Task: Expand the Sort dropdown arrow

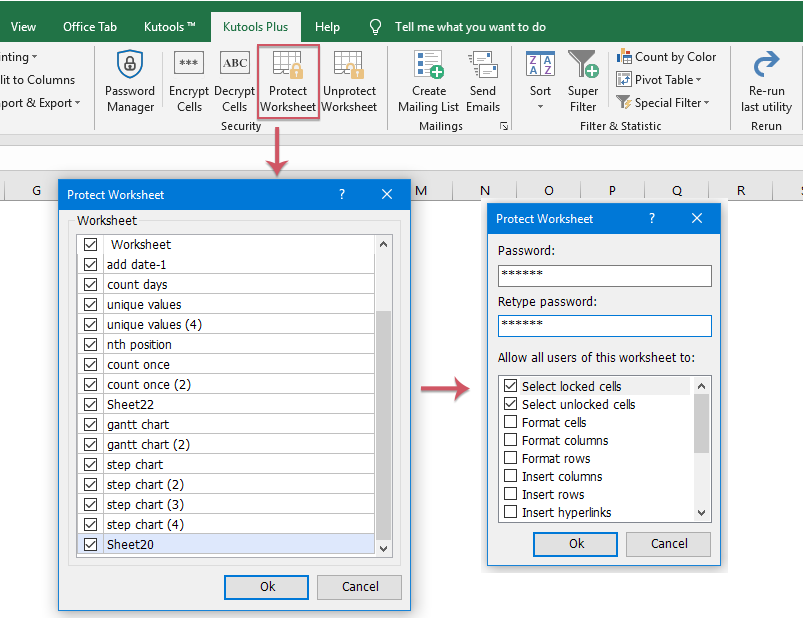Action: 540,106
